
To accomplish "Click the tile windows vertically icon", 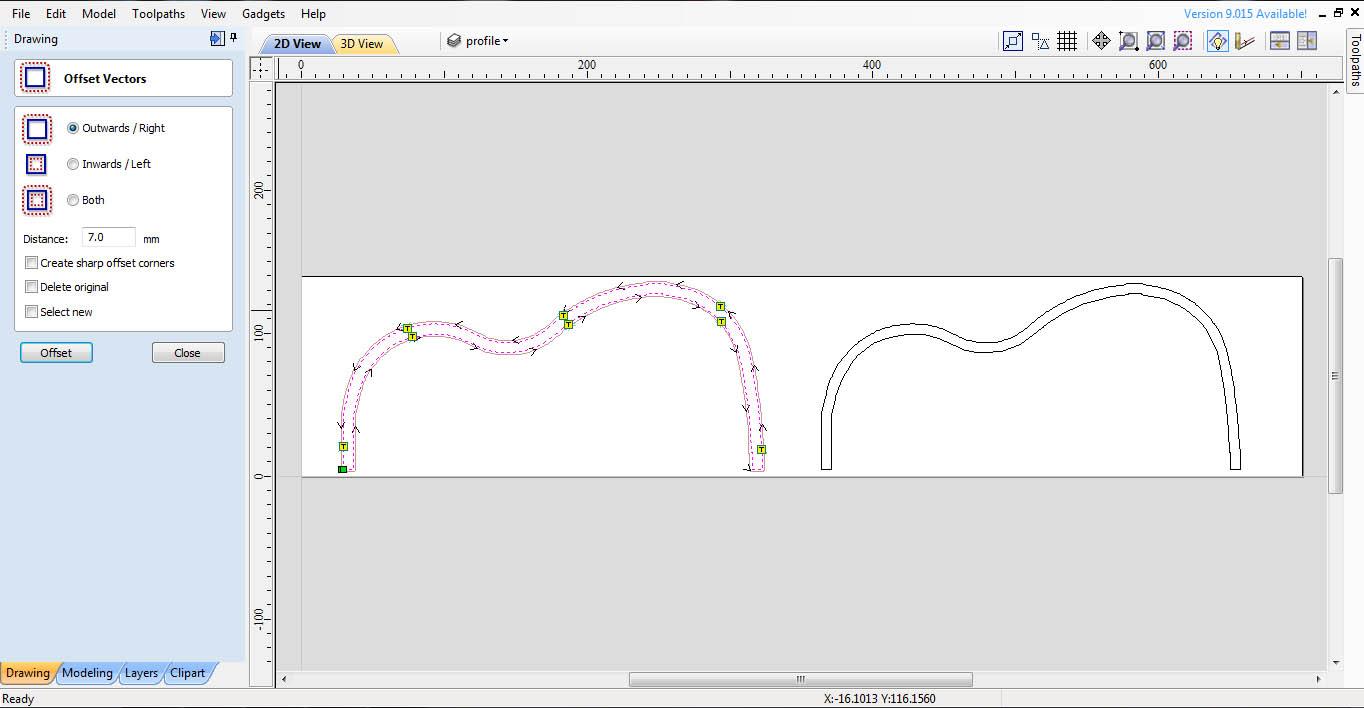I will (1306, 41).
